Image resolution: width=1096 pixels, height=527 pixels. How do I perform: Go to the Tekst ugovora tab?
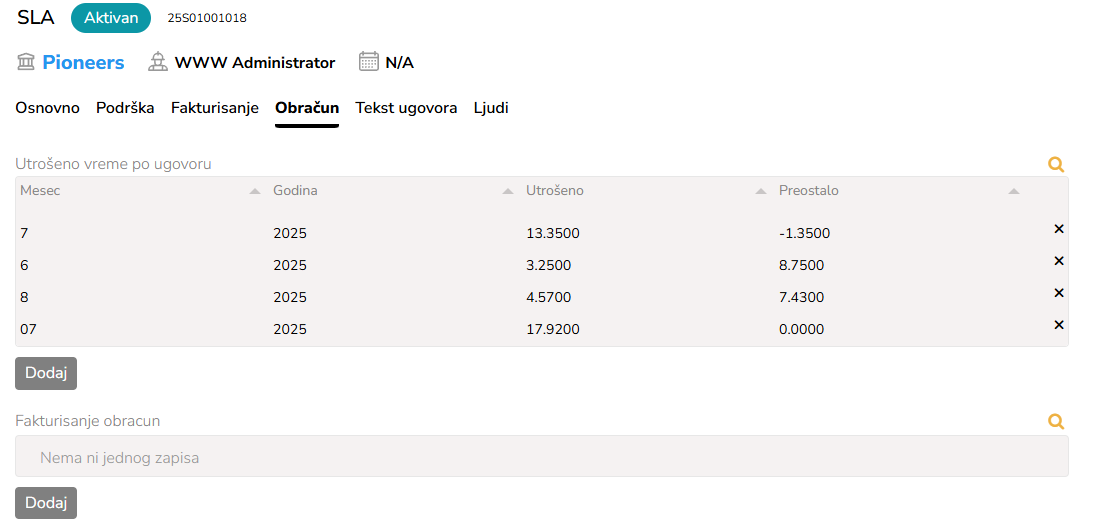click(x=406, y=108)
